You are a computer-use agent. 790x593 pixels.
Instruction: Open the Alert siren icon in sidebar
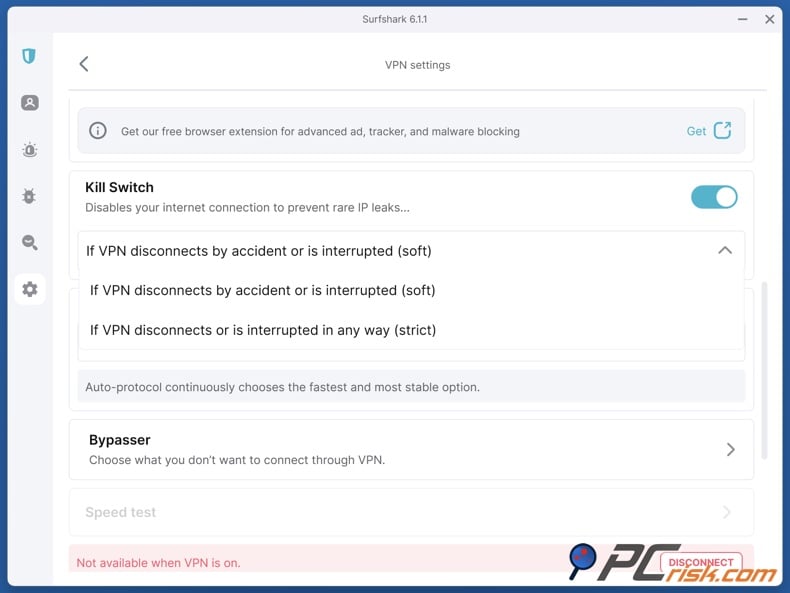(x=30, y=150)
